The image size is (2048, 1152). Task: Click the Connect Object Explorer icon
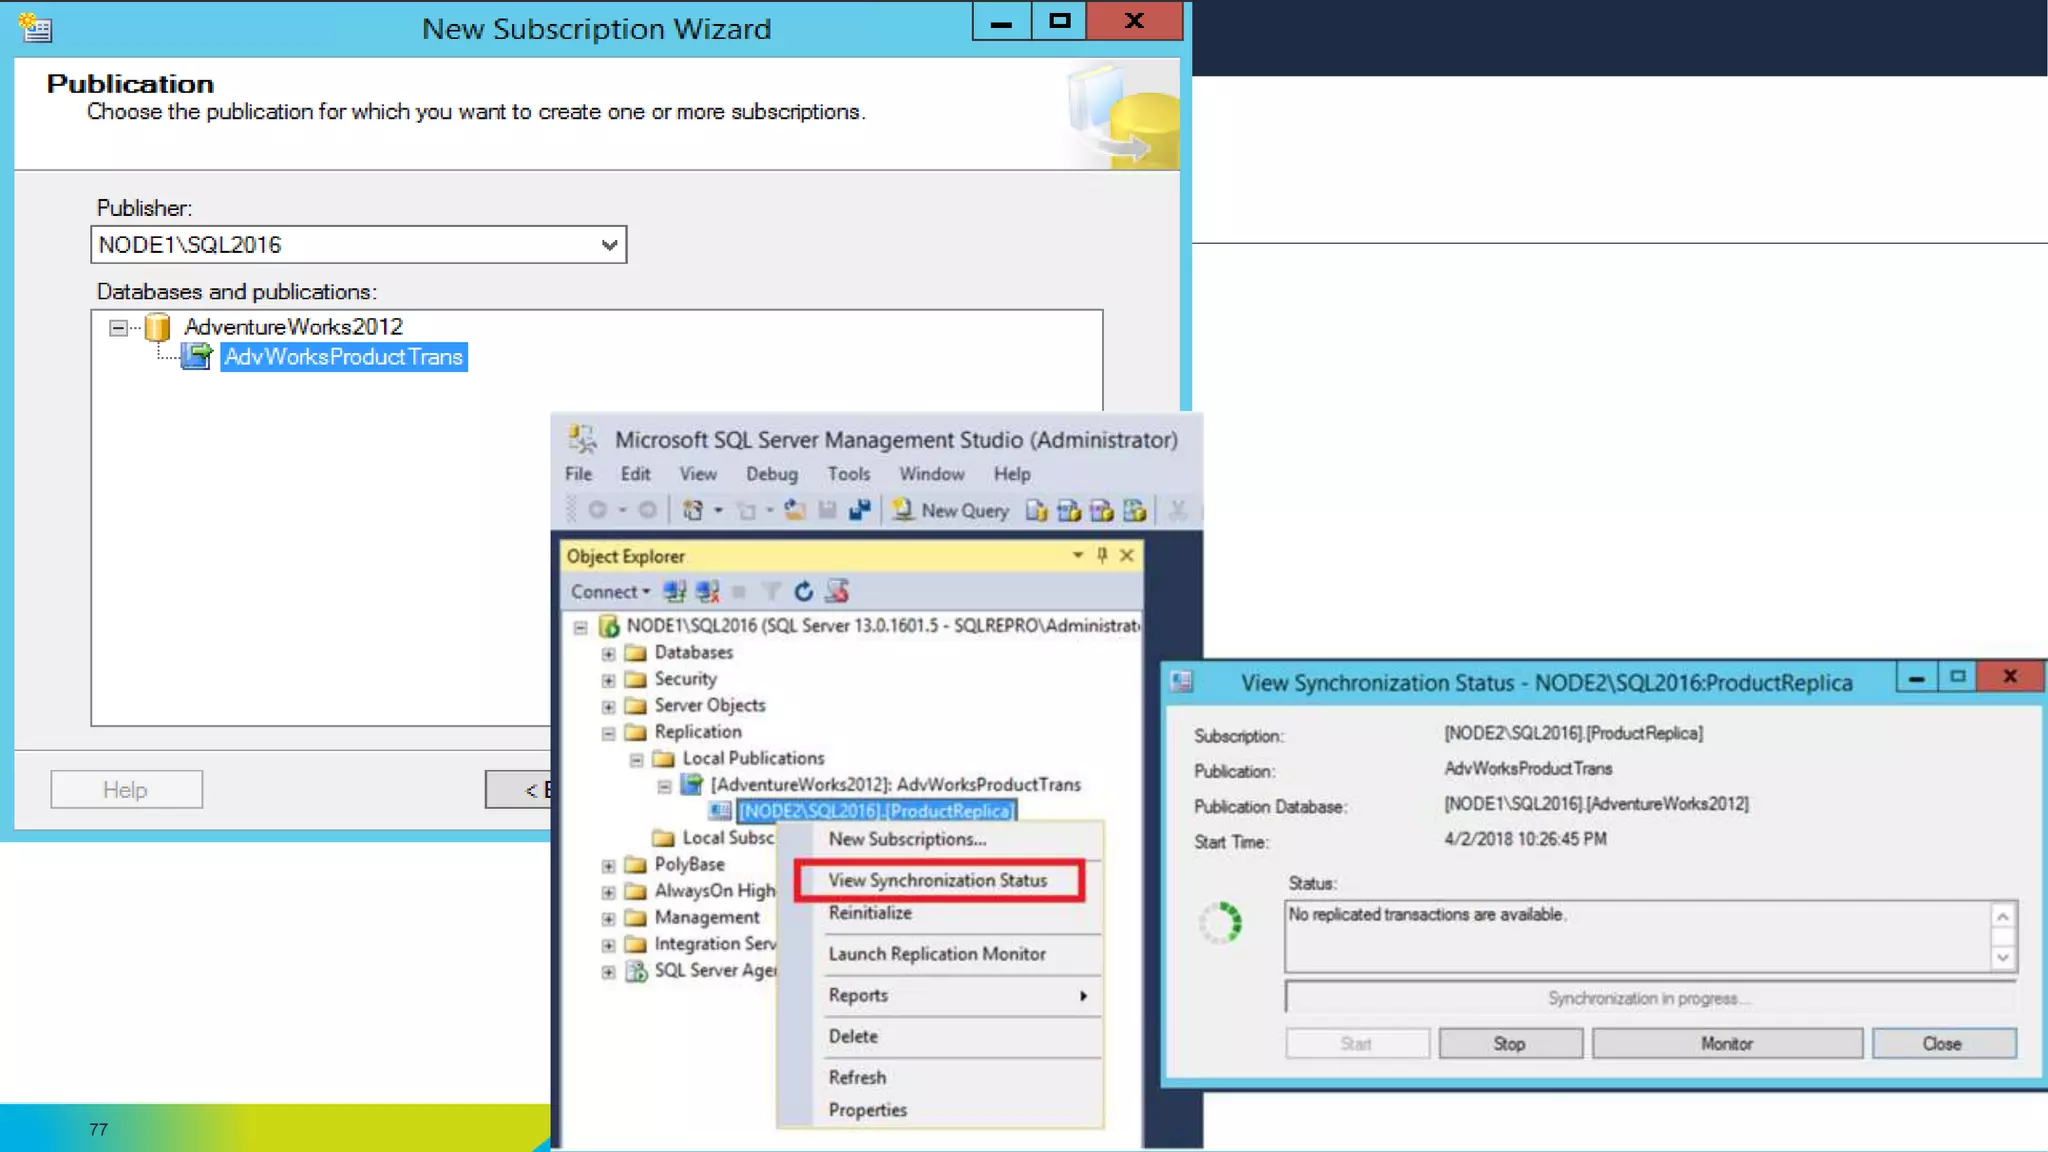[675, 591]
